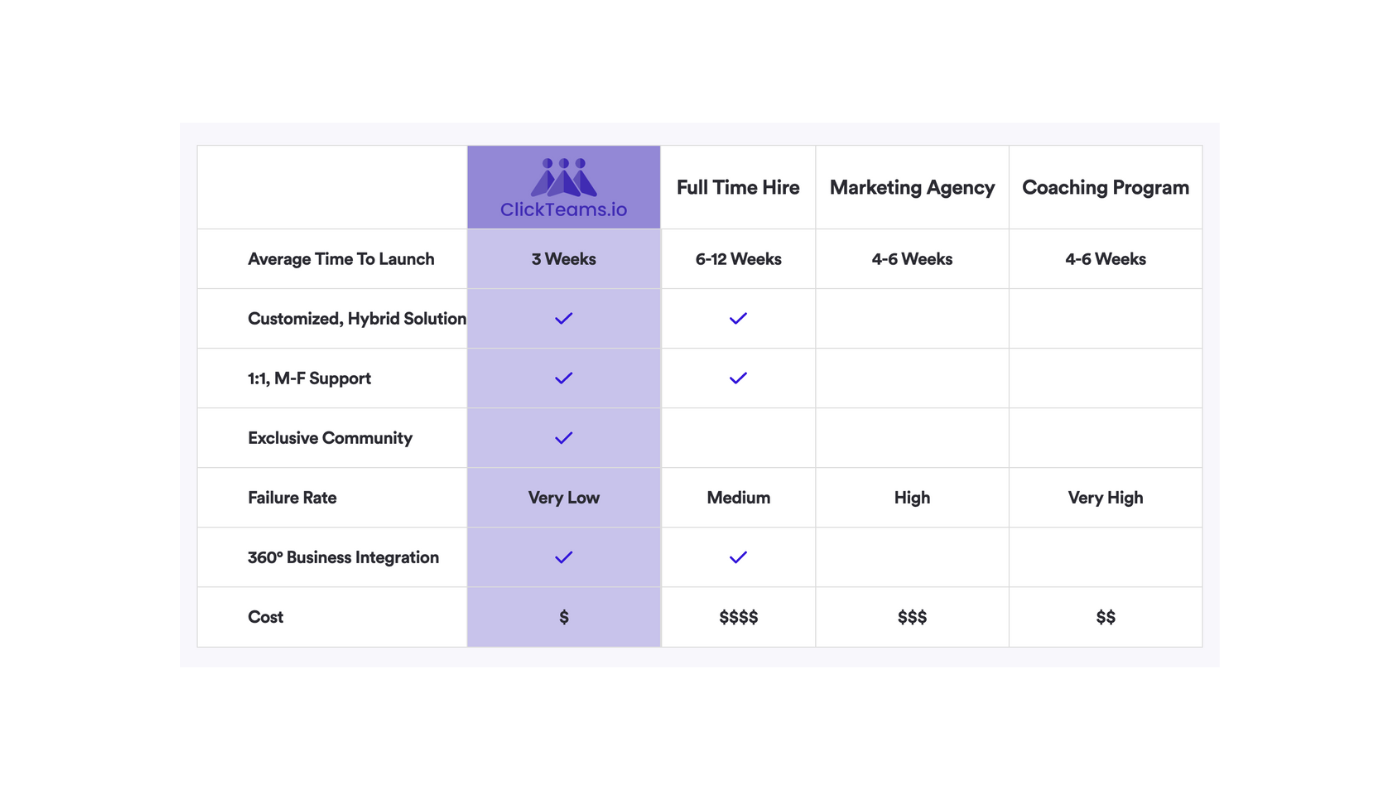Select the Coaching Program column header
This screenshot has width=1400, height=790.
coord(1105,187)
